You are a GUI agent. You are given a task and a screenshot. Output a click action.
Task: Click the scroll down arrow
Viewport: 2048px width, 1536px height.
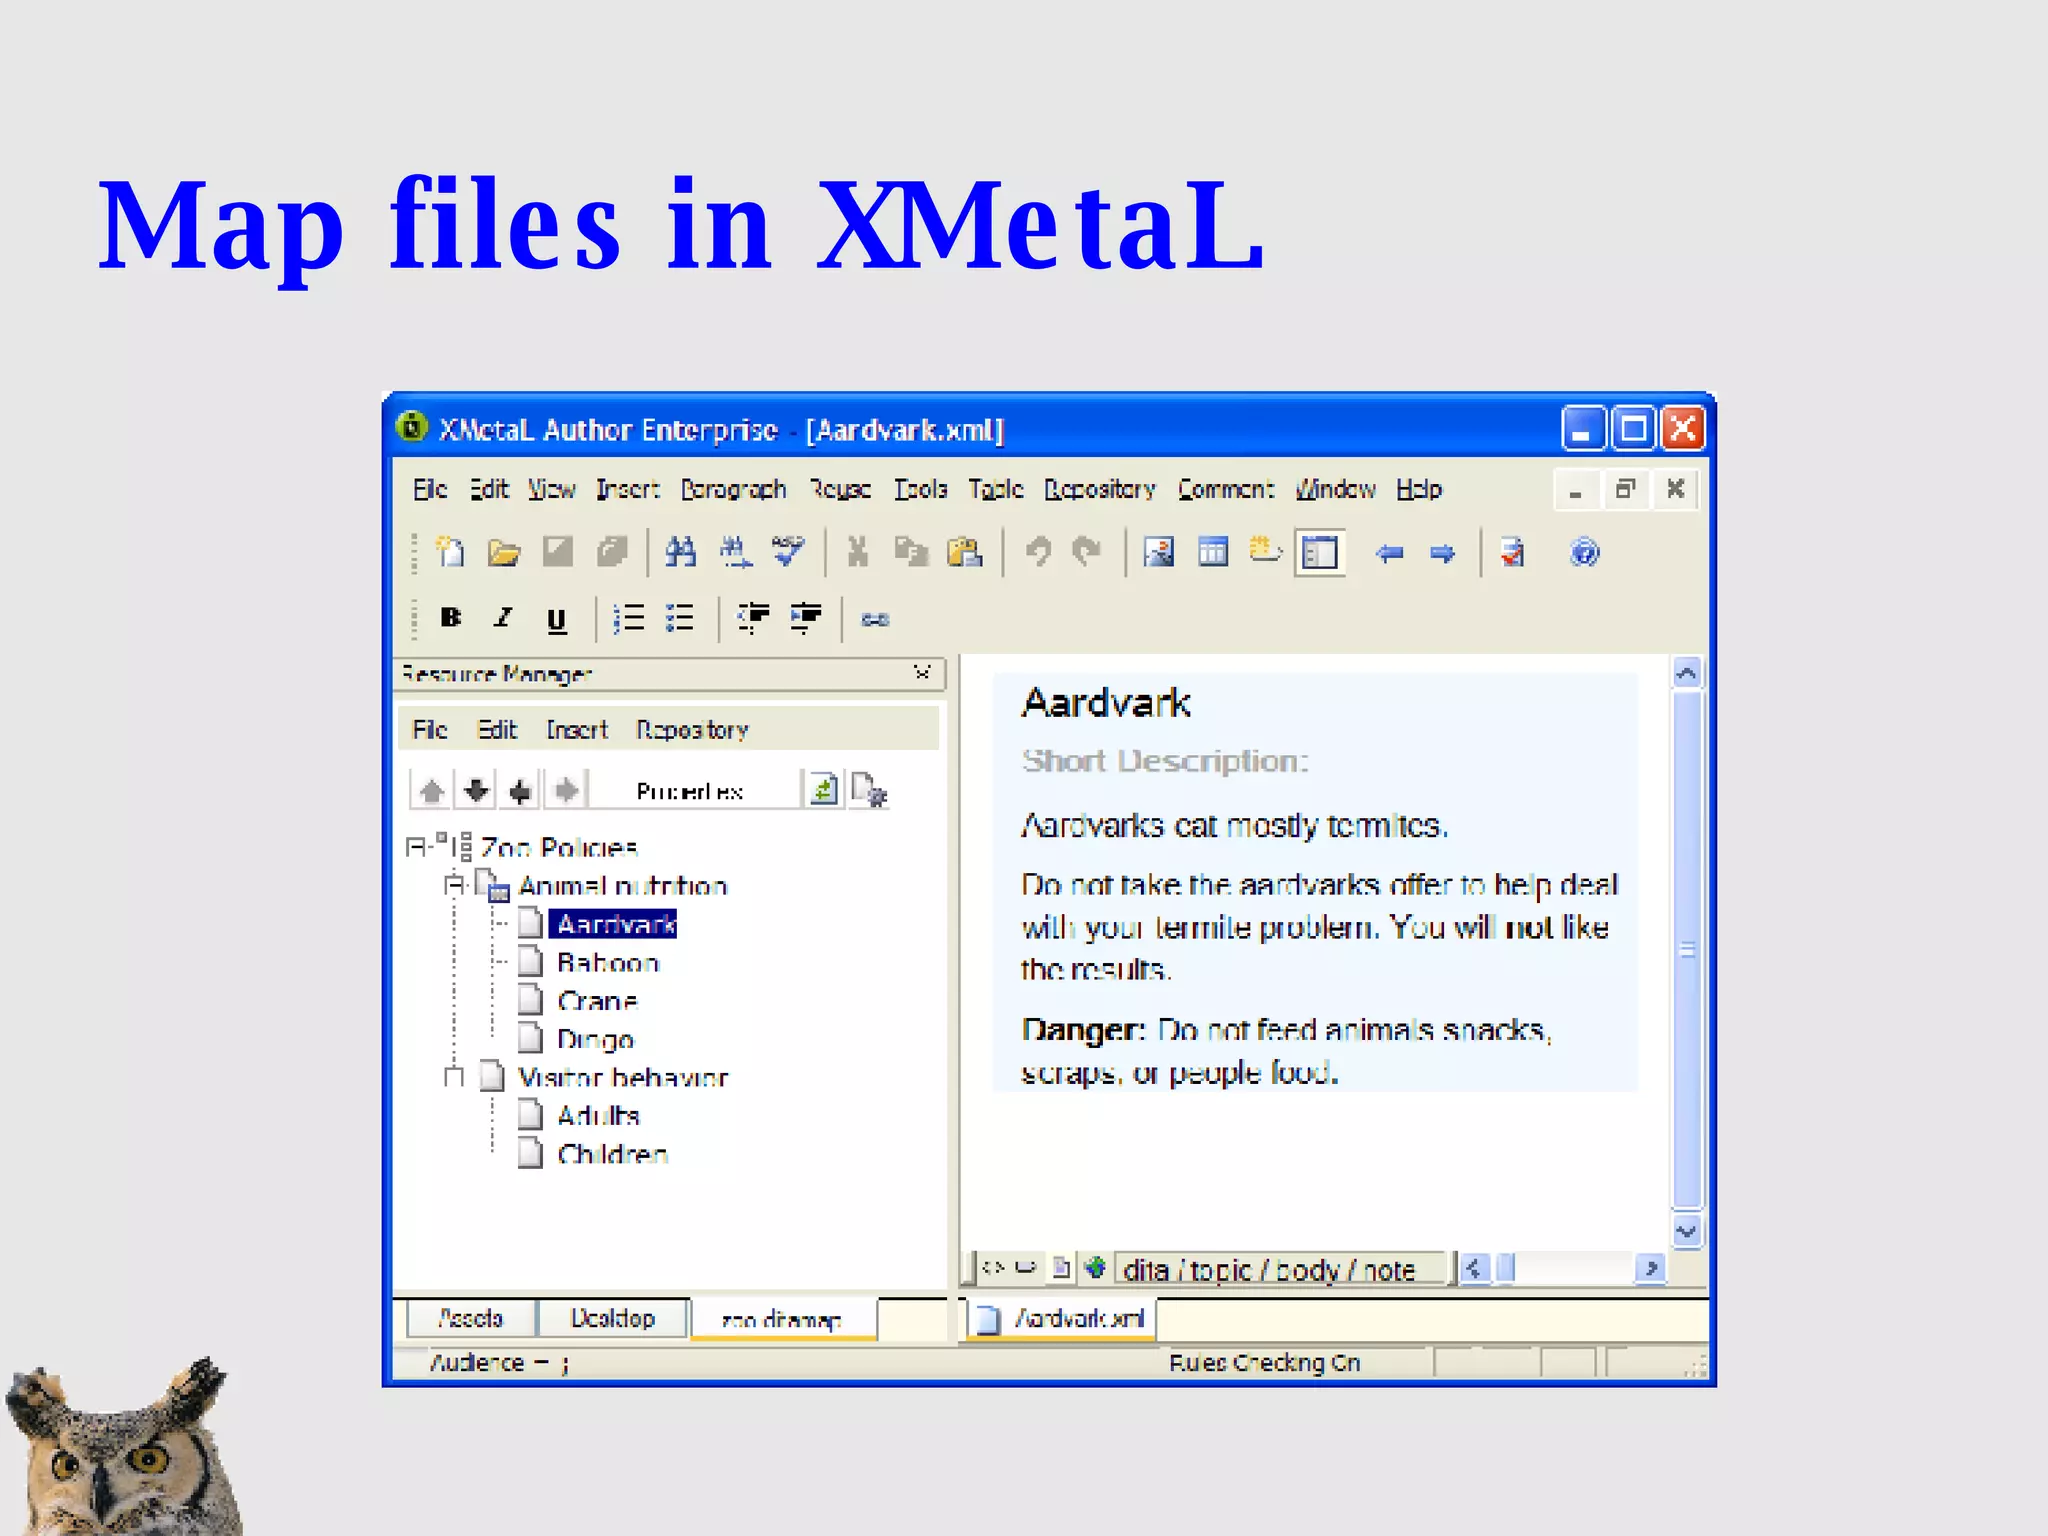point(1687,1232)
